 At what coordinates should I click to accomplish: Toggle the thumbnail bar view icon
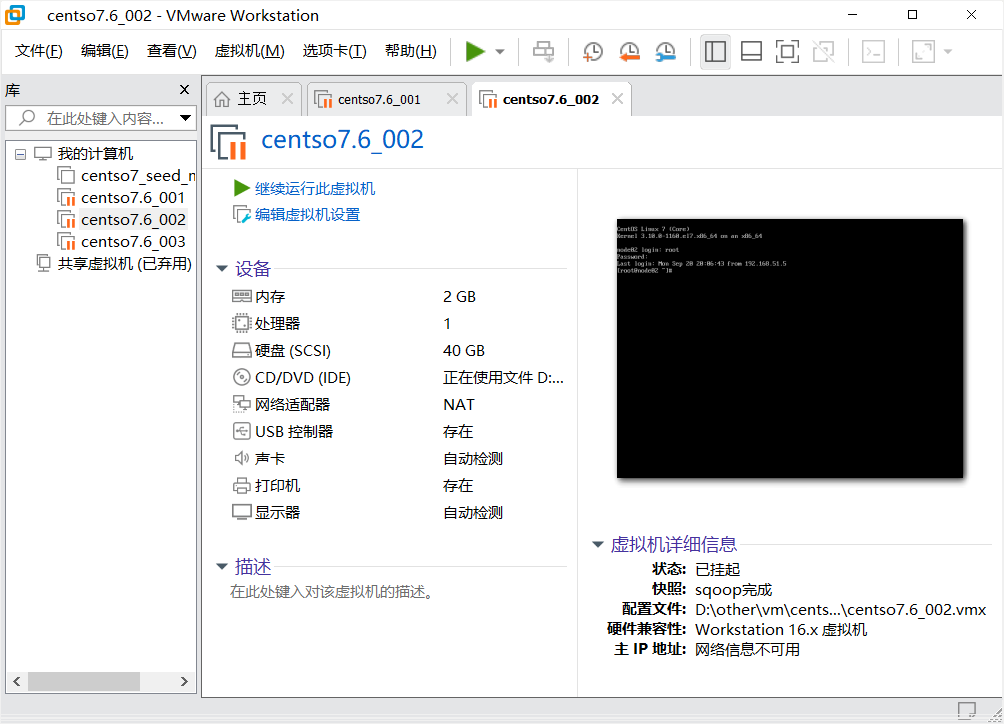point(751,51)
